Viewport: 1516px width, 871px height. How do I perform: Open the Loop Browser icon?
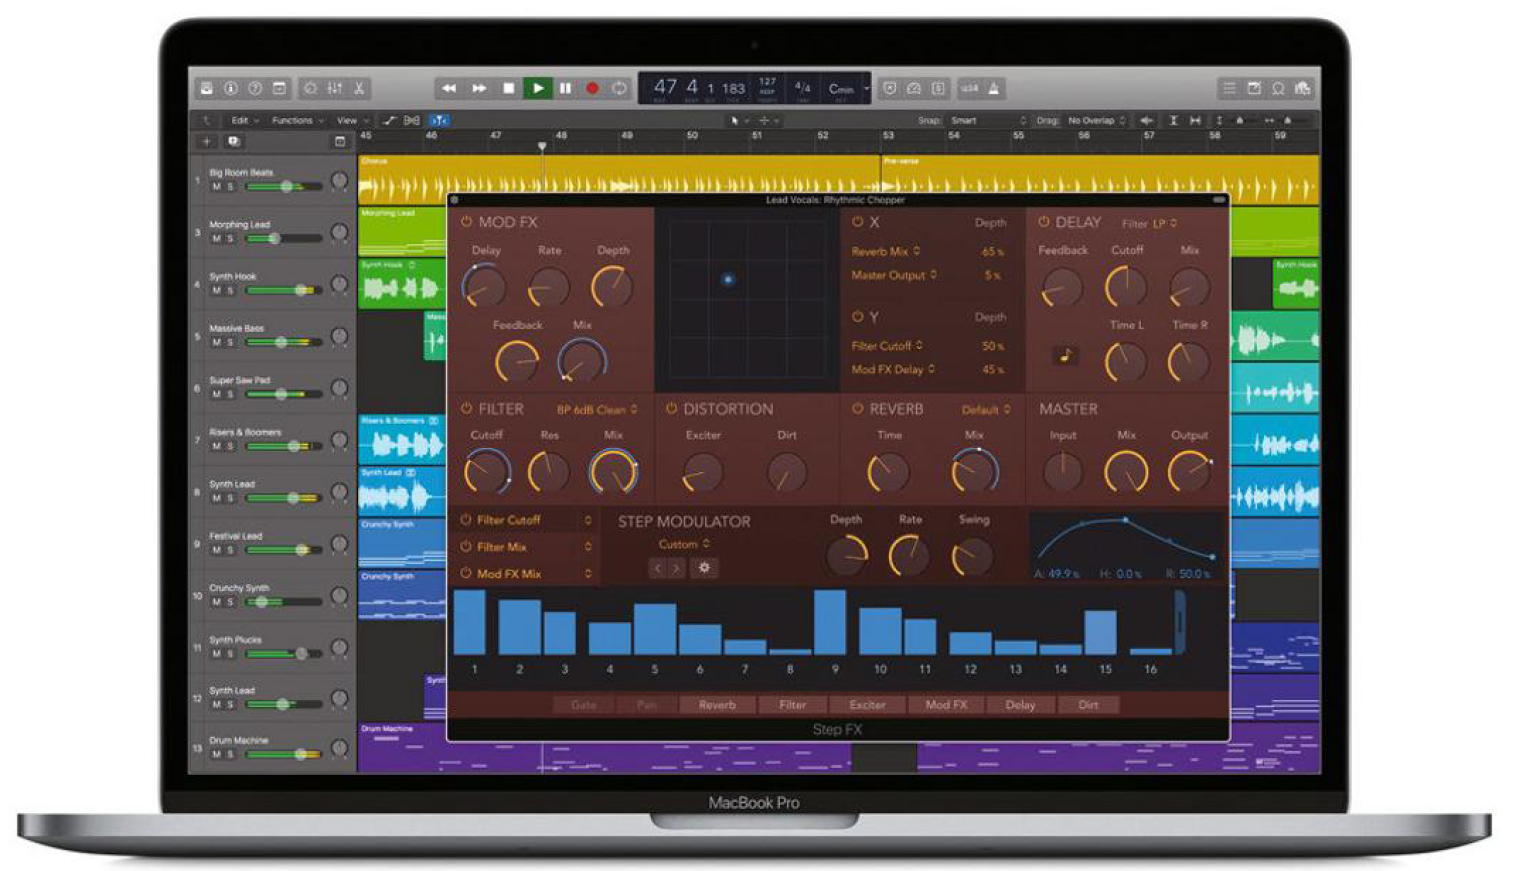(x=1278, y=88)
